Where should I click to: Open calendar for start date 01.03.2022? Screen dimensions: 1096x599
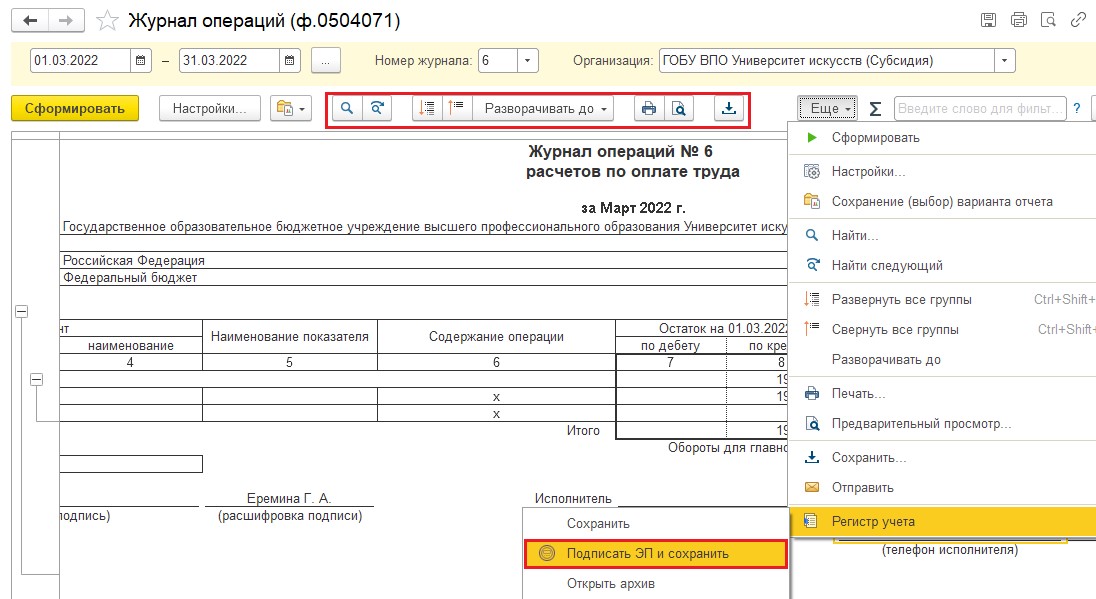140,61
